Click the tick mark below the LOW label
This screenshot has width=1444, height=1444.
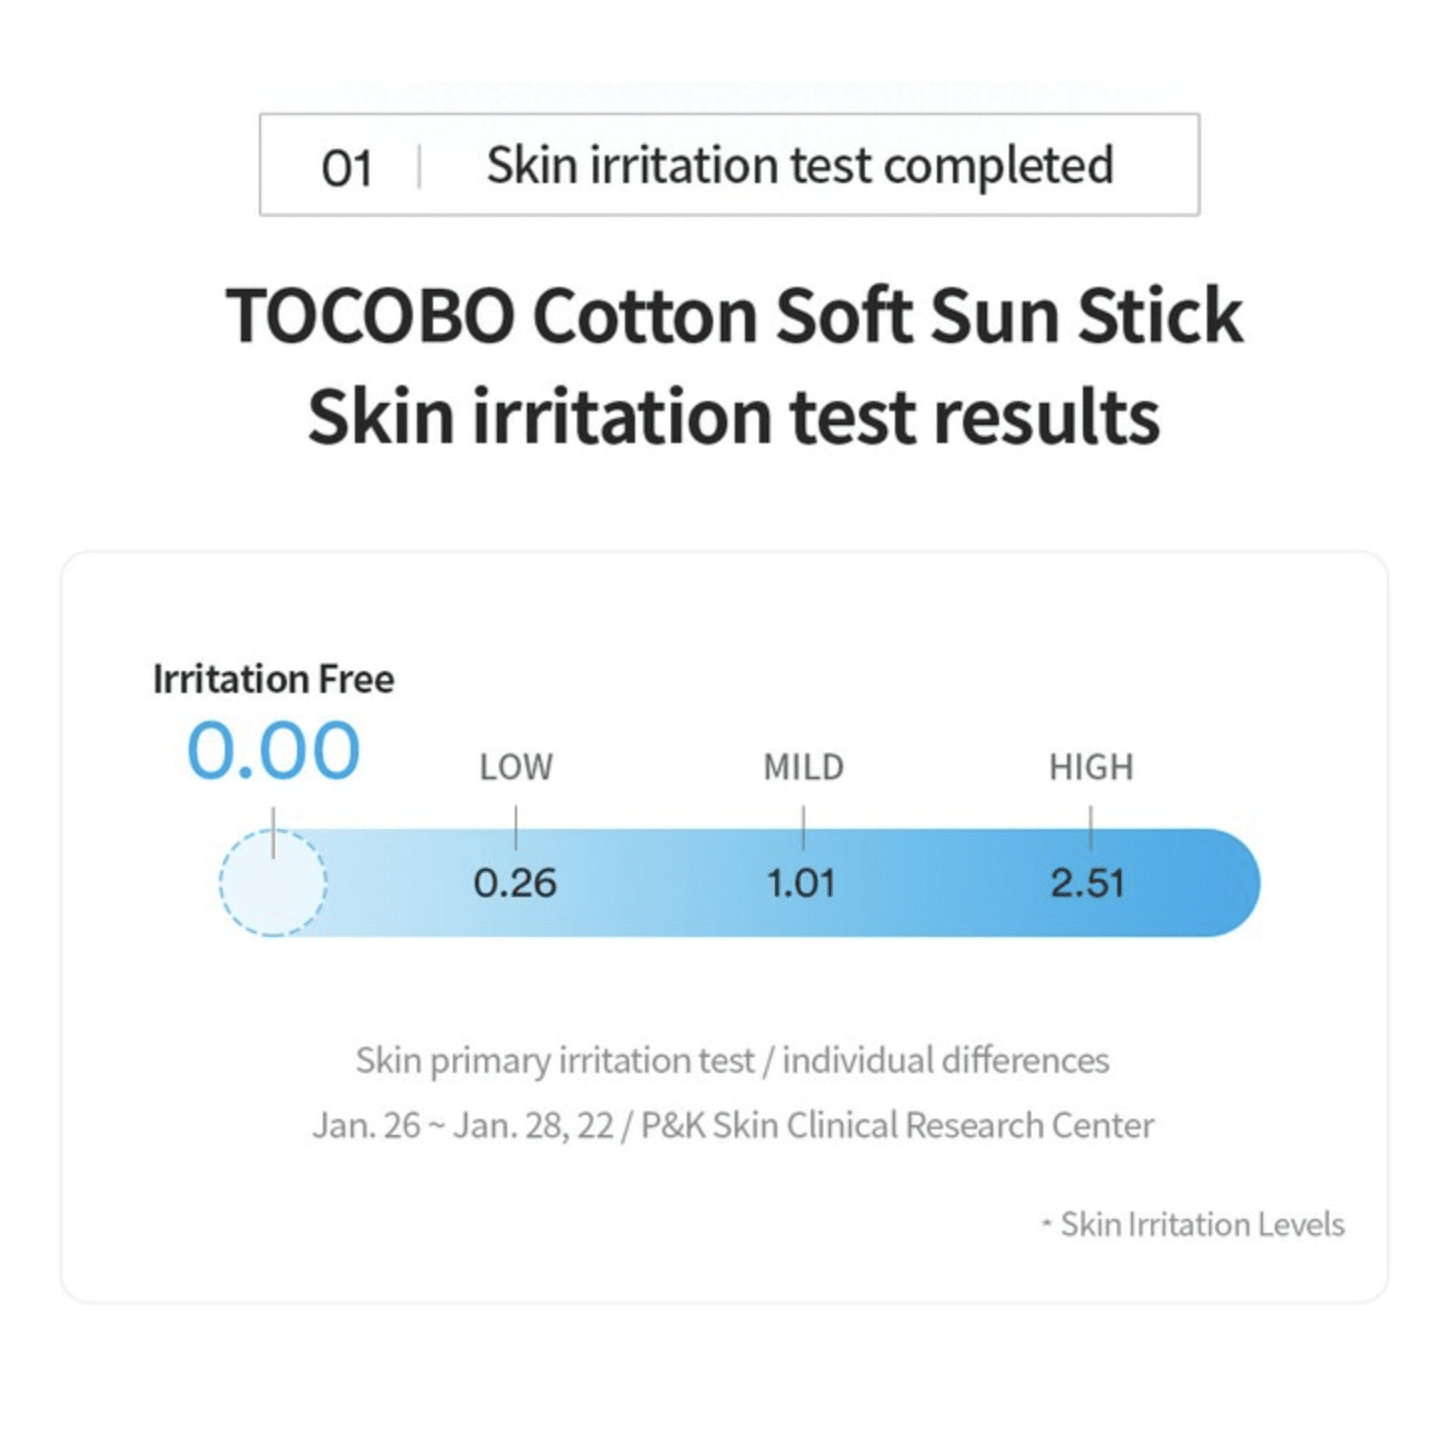(x=516, y=828)
